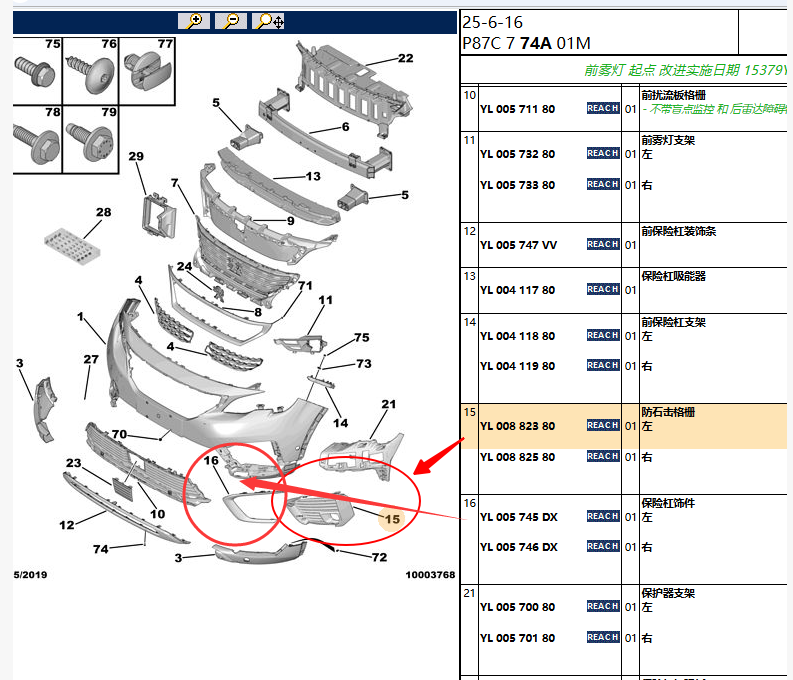This screenshot has width=793, height=680.
Task: Click REACH badge for YL 005 701 80
Action: [603, 637]
